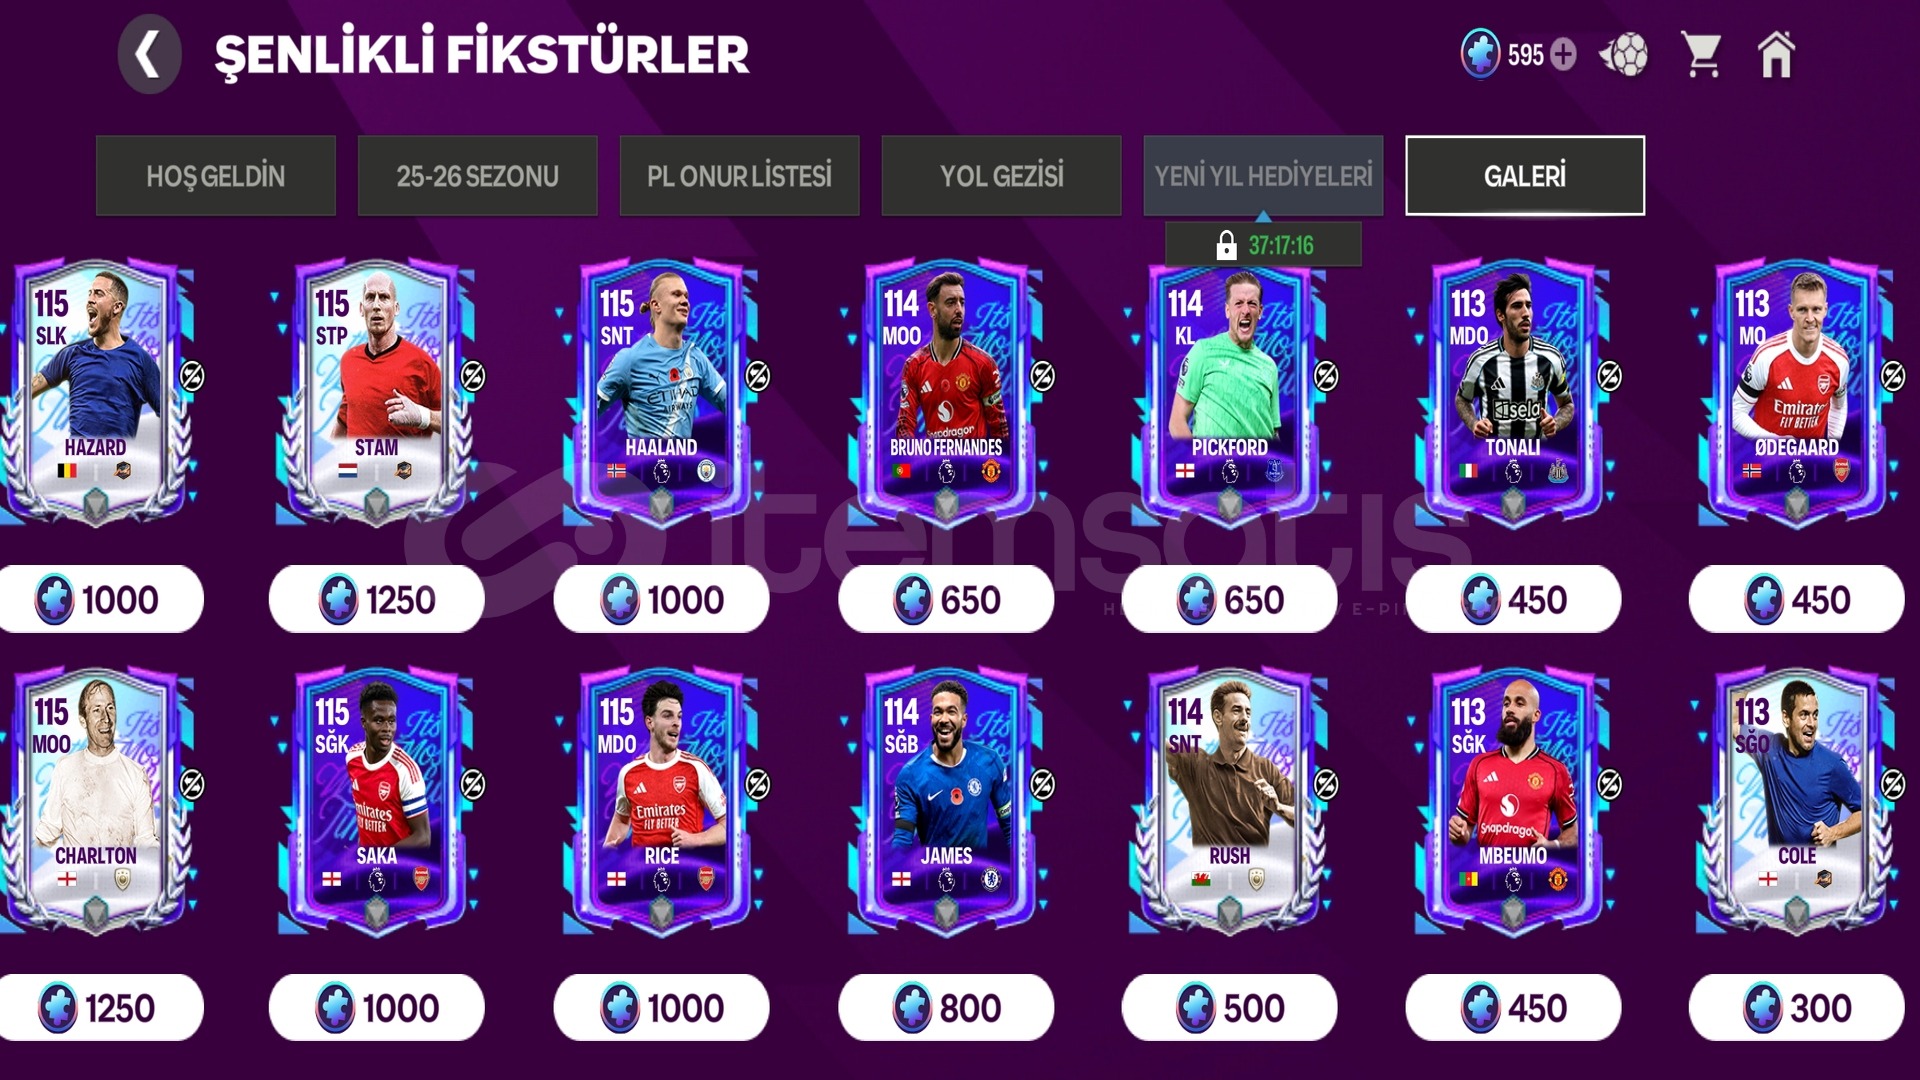Go back using the arrow button

point(149,54)
